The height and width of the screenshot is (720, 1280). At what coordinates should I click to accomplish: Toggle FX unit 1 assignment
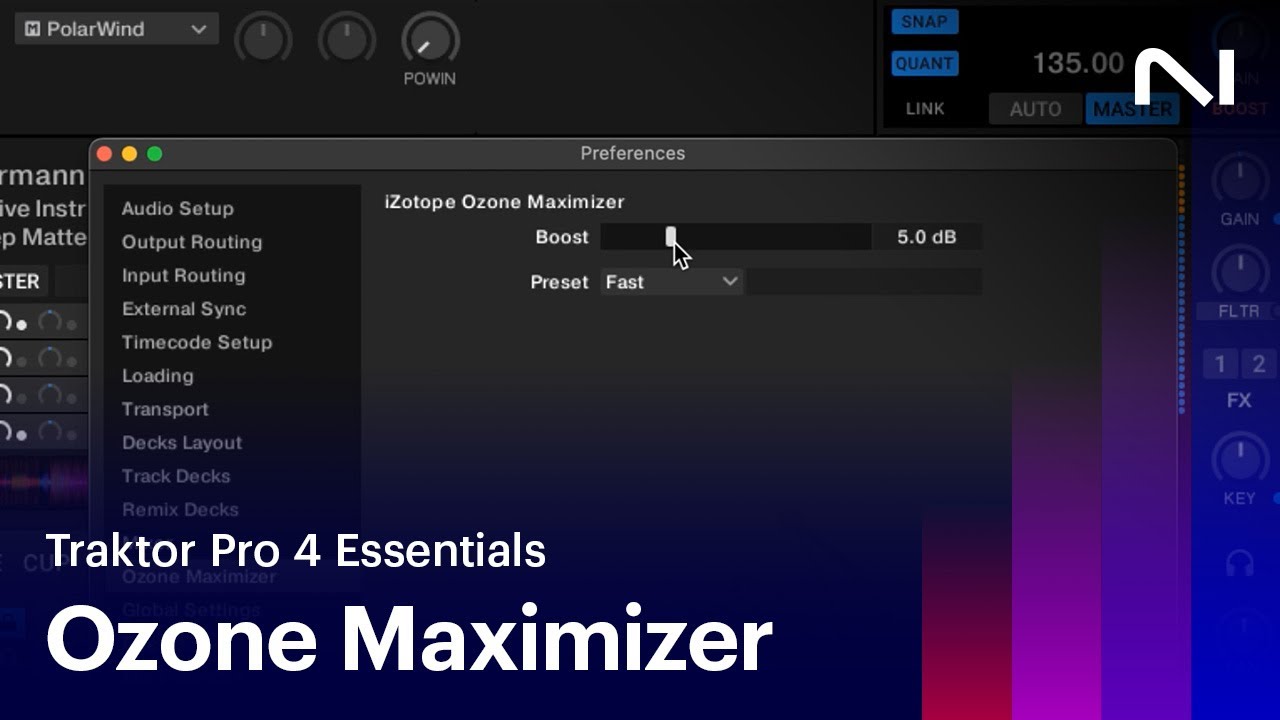[x=1220, y=364]
